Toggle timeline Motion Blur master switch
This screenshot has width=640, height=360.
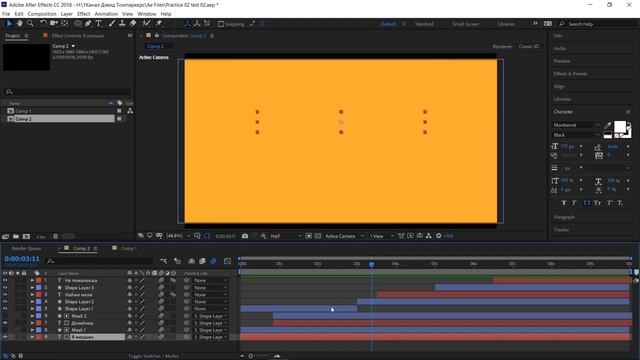tap(213, 261)
